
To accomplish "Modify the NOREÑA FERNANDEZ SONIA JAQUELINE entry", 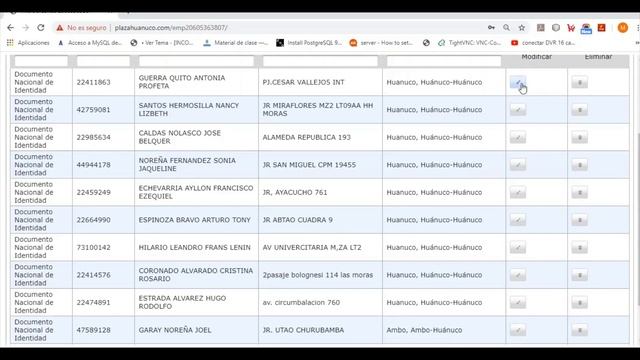I will tap(518, 165).
